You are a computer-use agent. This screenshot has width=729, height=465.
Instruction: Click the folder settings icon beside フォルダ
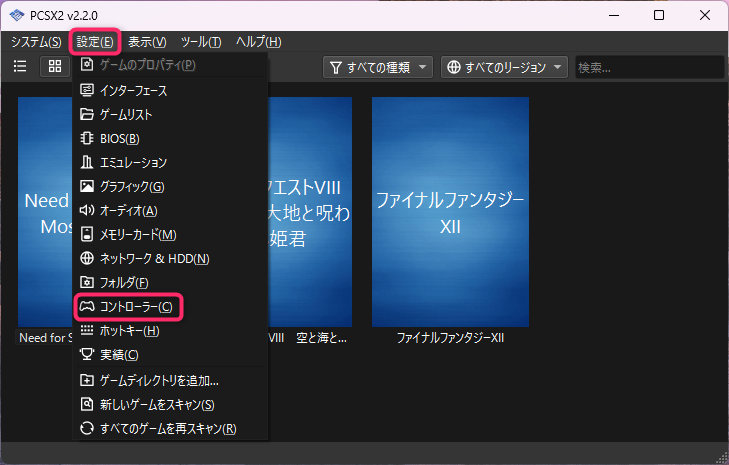click(x=86, y=282)
